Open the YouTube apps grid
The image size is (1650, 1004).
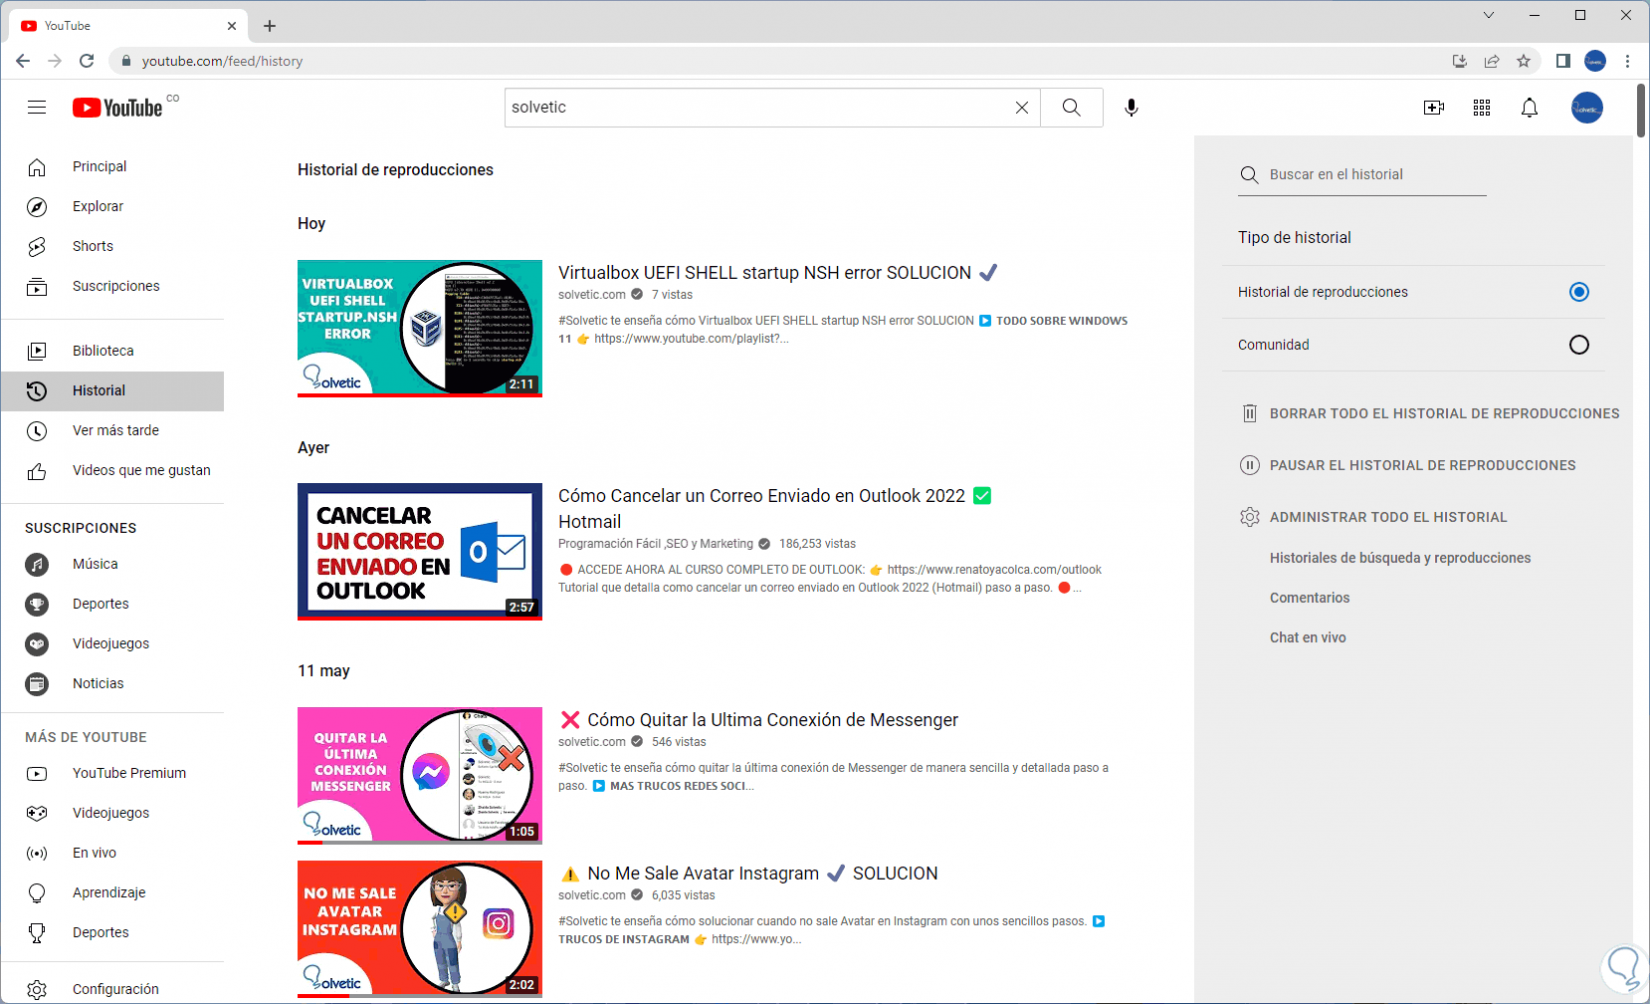(x=1481, y=107)
